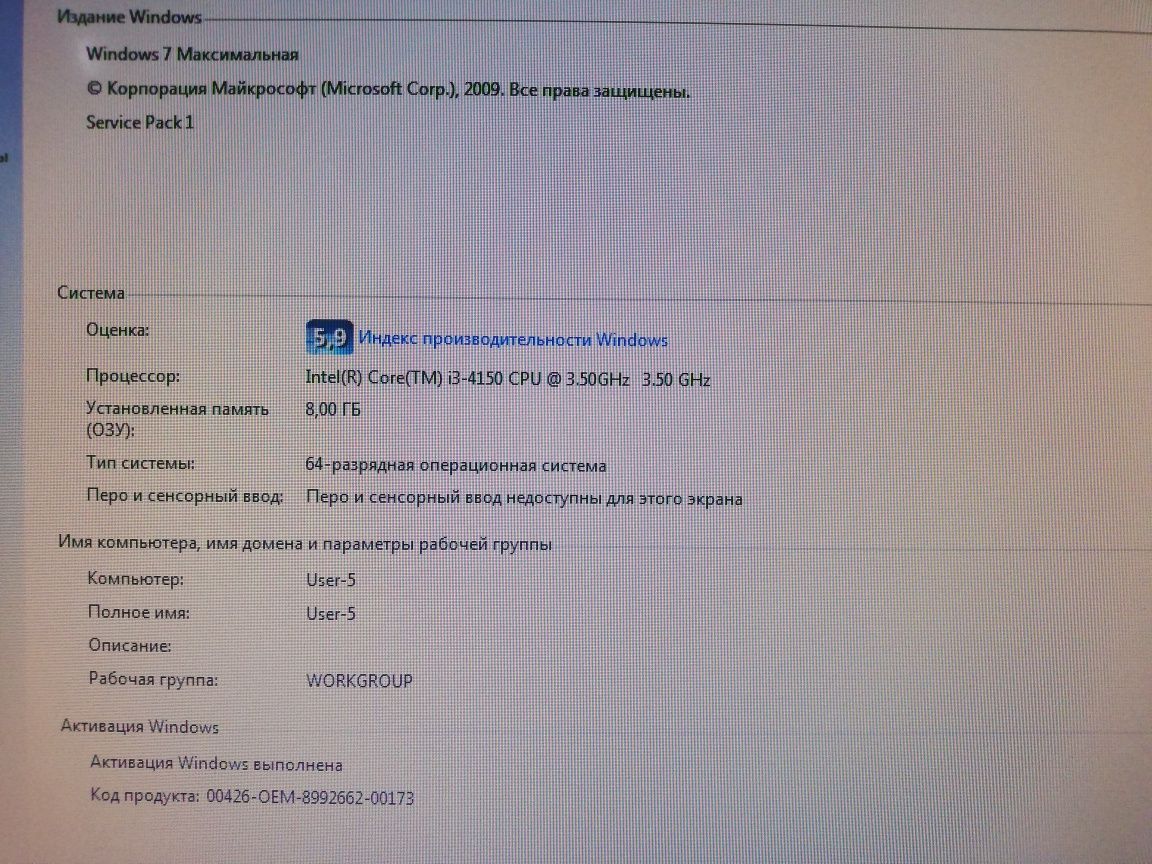Viewport: 1152px width, 864px height.
Task: Select the Корпорация Майкрософт copyright line
Action: coord(388,90)
